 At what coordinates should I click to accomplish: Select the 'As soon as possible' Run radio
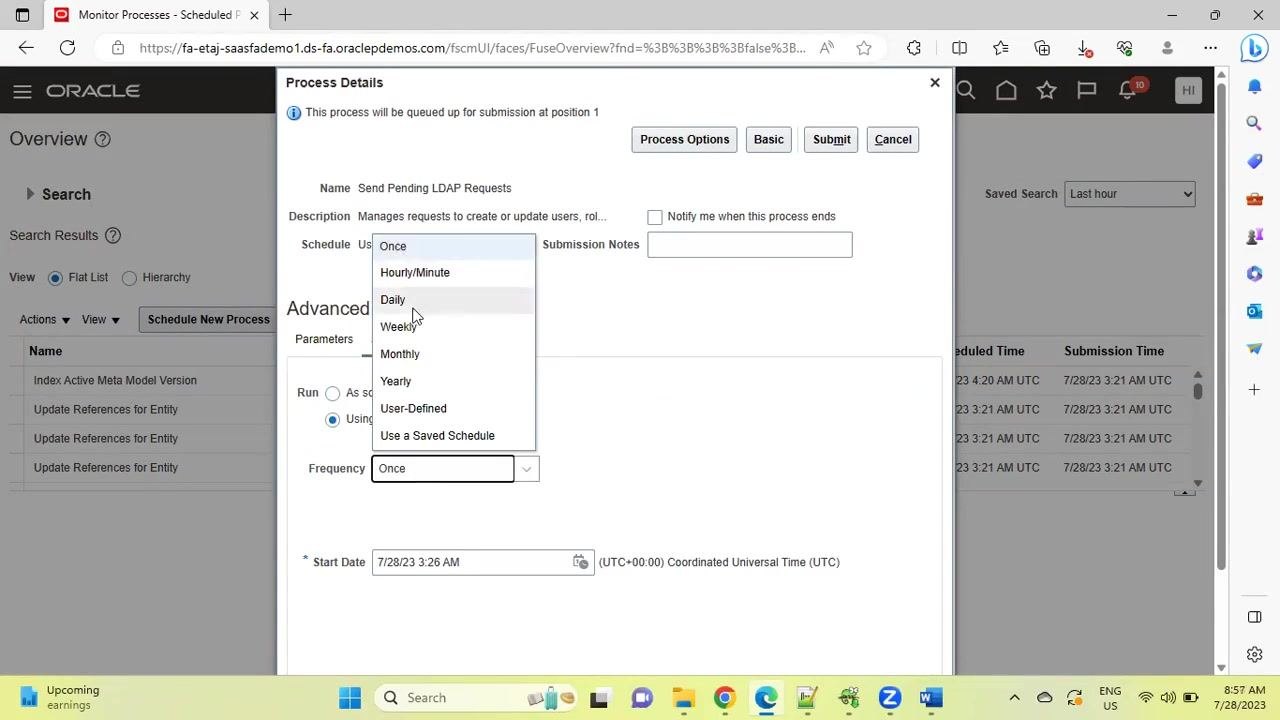332,394
